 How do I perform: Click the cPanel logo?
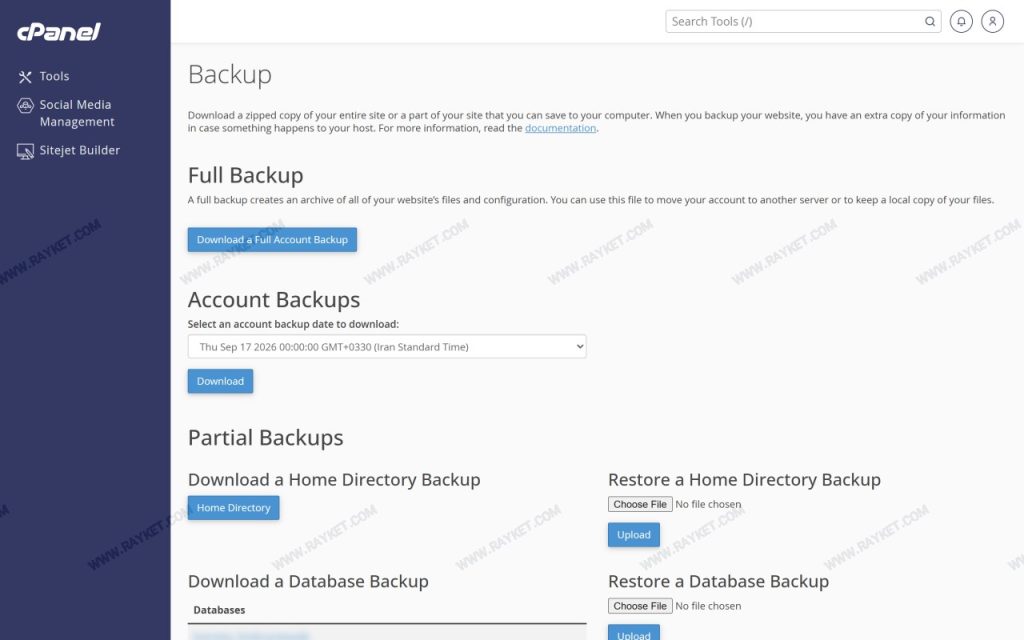(59, 31)
